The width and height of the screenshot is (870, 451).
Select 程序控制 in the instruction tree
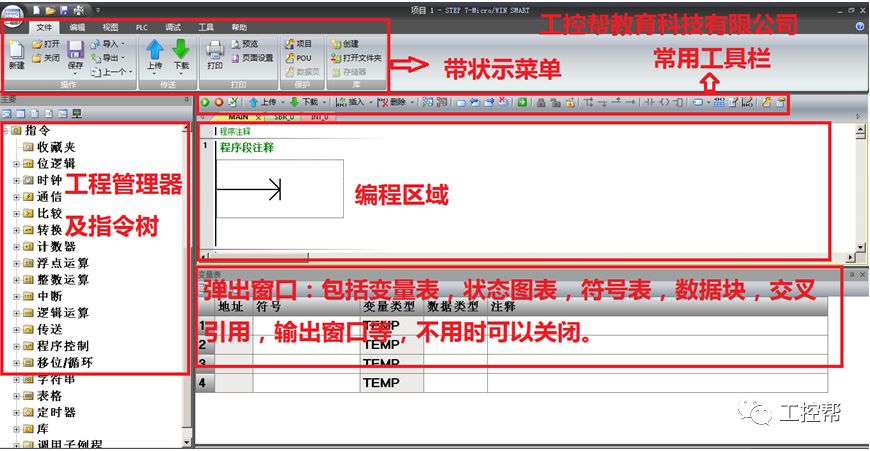coord(63,346)
